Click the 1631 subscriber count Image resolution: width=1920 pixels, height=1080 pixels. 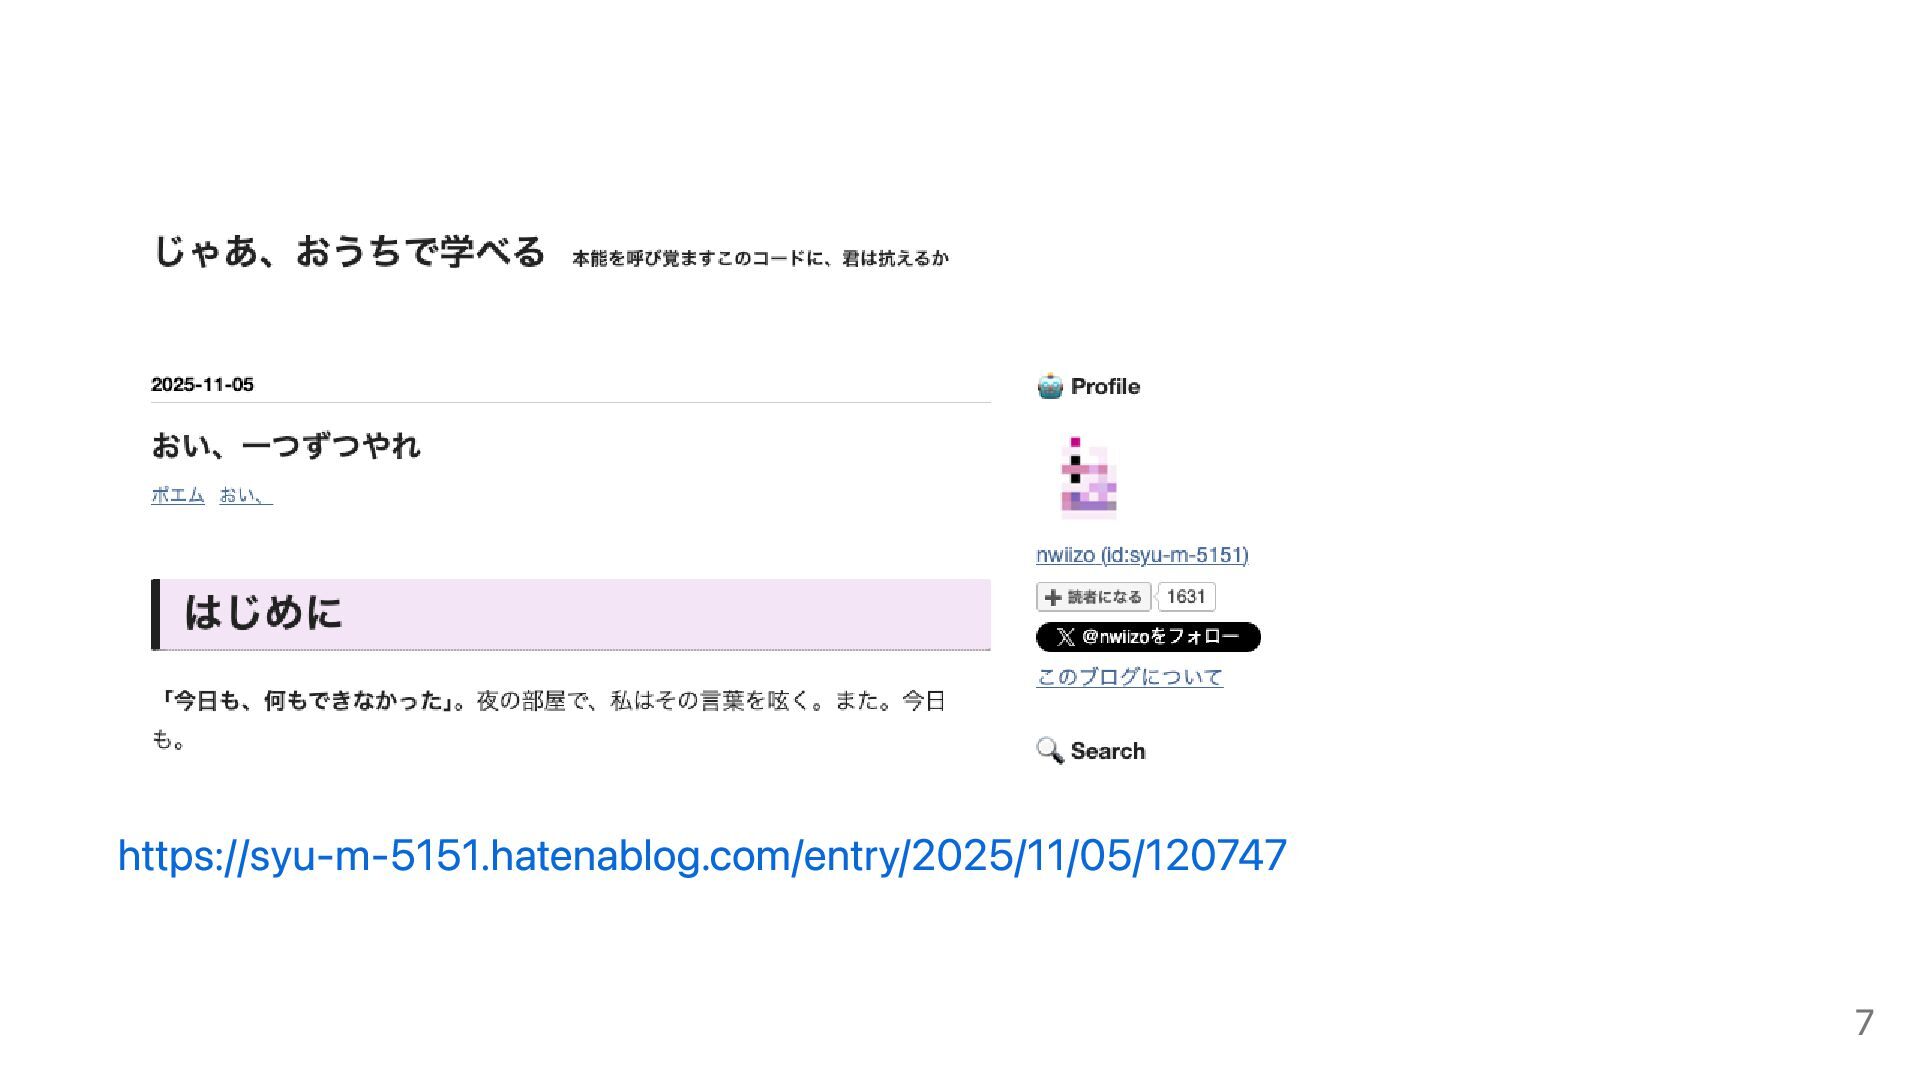tap(1186, 597)
